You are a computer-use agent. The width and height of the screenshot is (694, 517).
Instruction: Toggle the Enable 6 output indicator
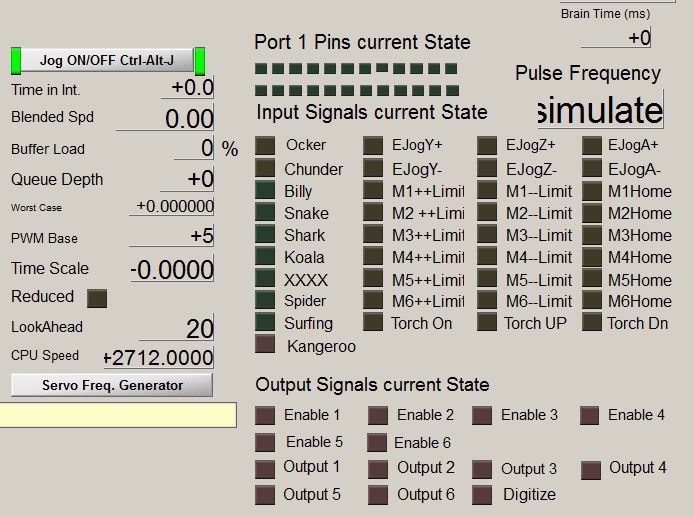click(377, 442)
